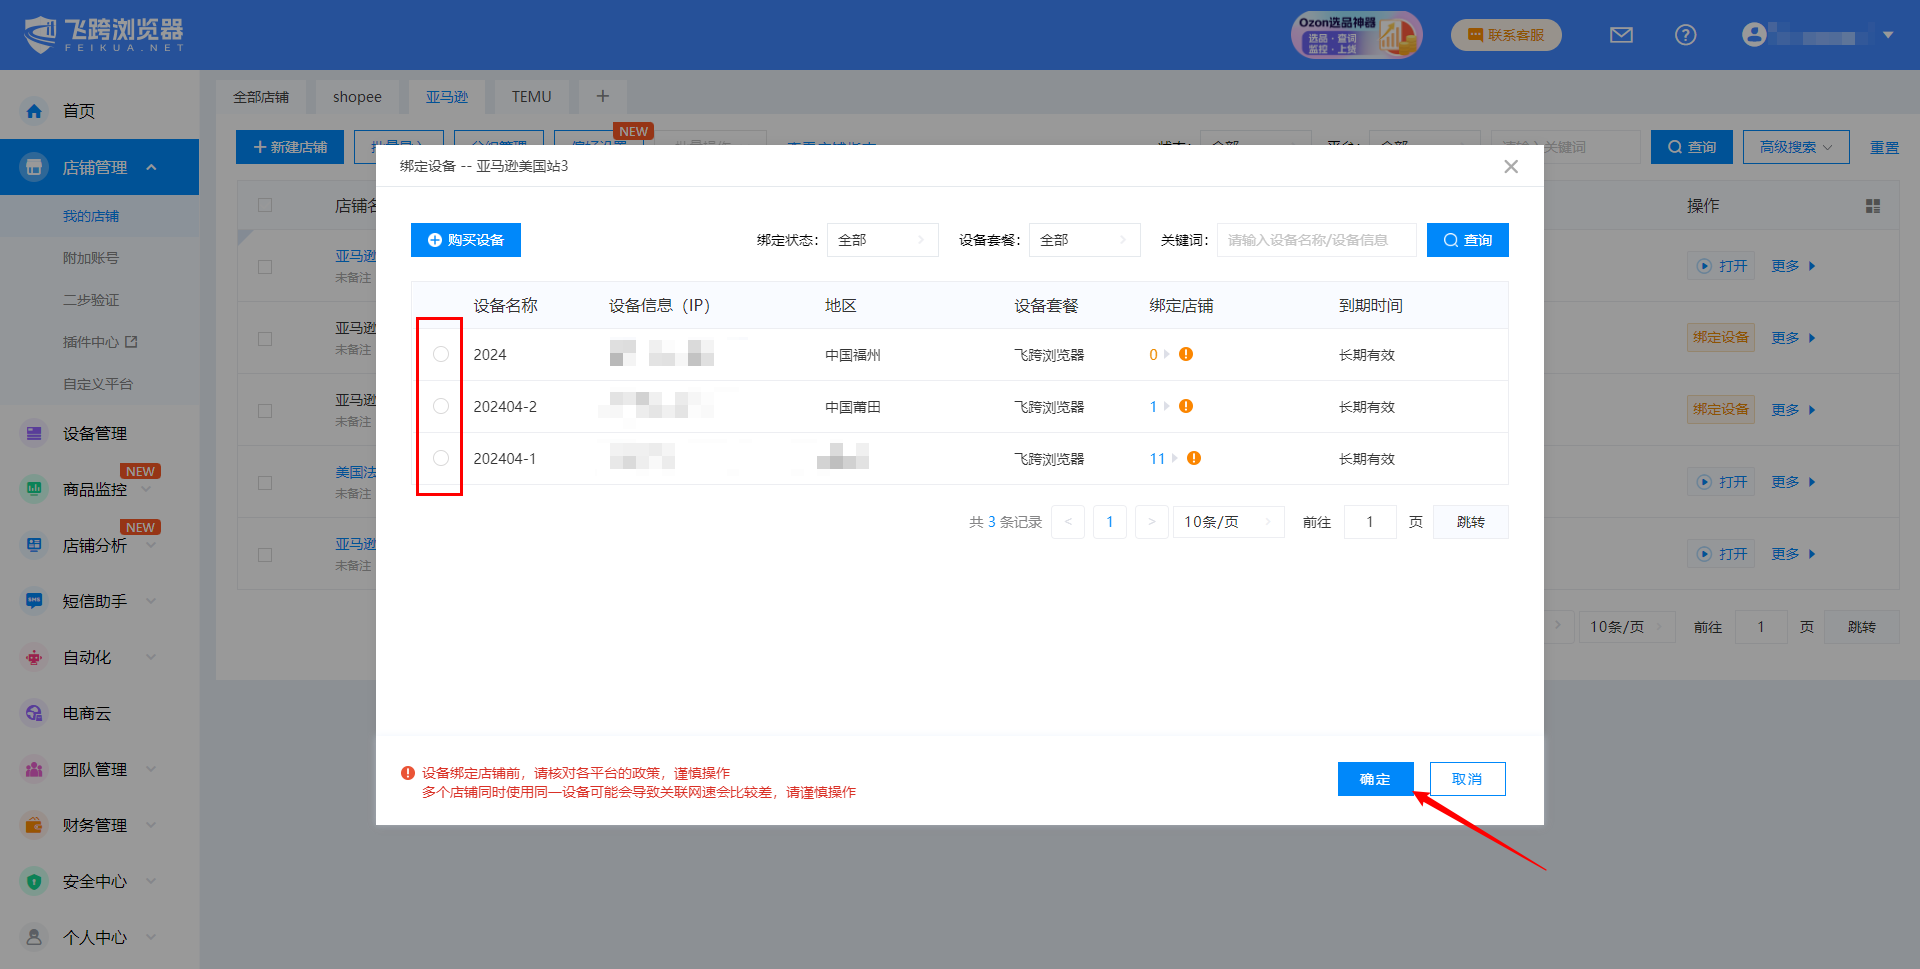
Task: Open the column layout grid icon
Action: (x=1872, y=206)
